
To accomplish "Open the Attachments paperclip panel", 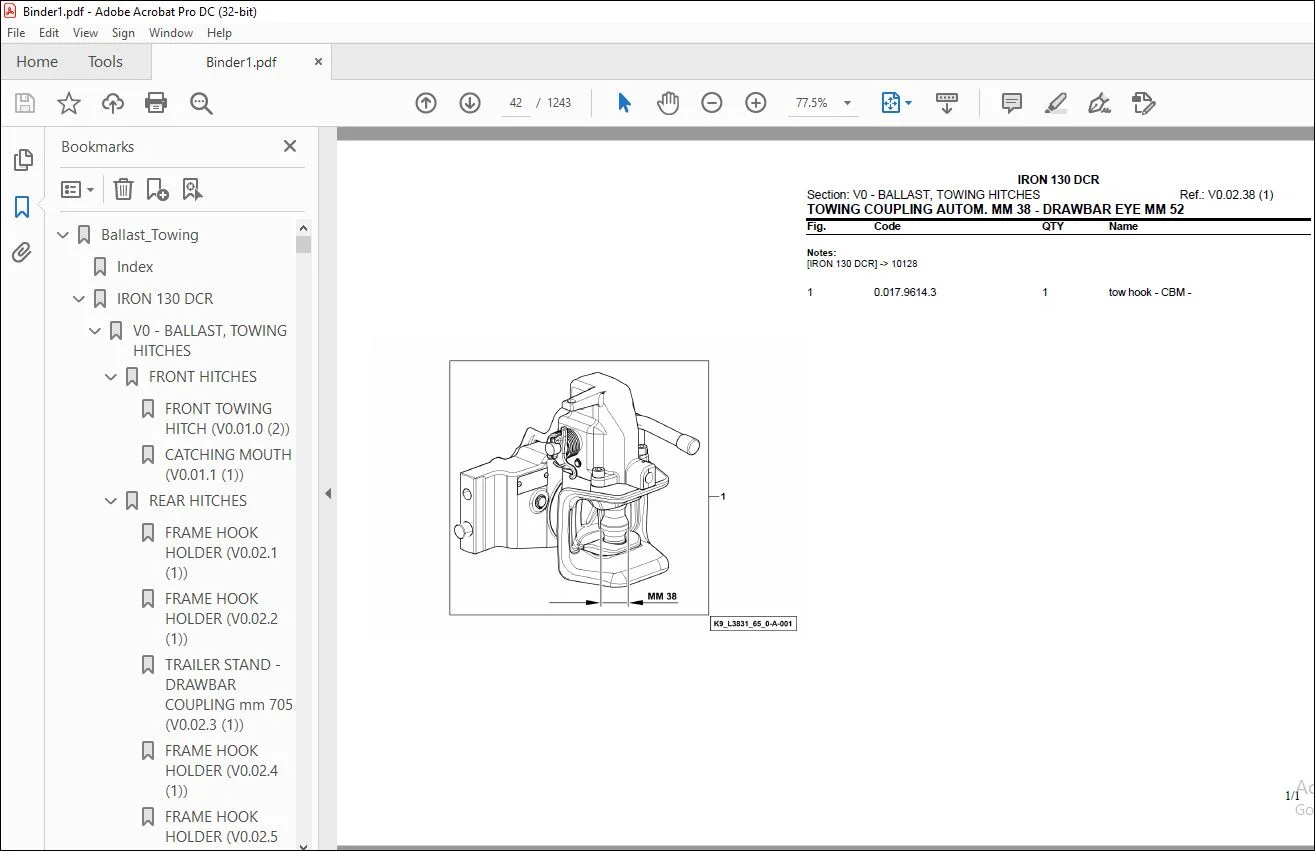I will (22, 252).
